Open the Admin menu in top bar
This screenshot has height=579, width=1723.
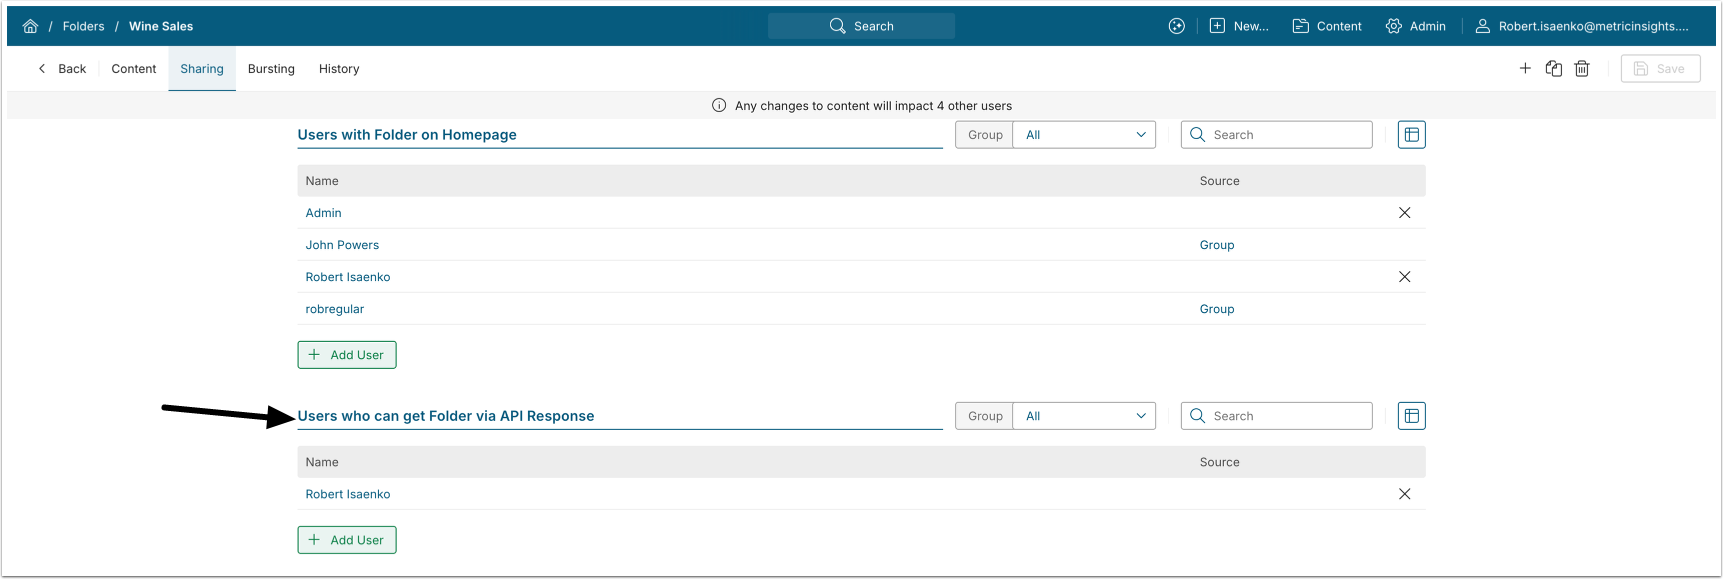tap(1416, 26)
